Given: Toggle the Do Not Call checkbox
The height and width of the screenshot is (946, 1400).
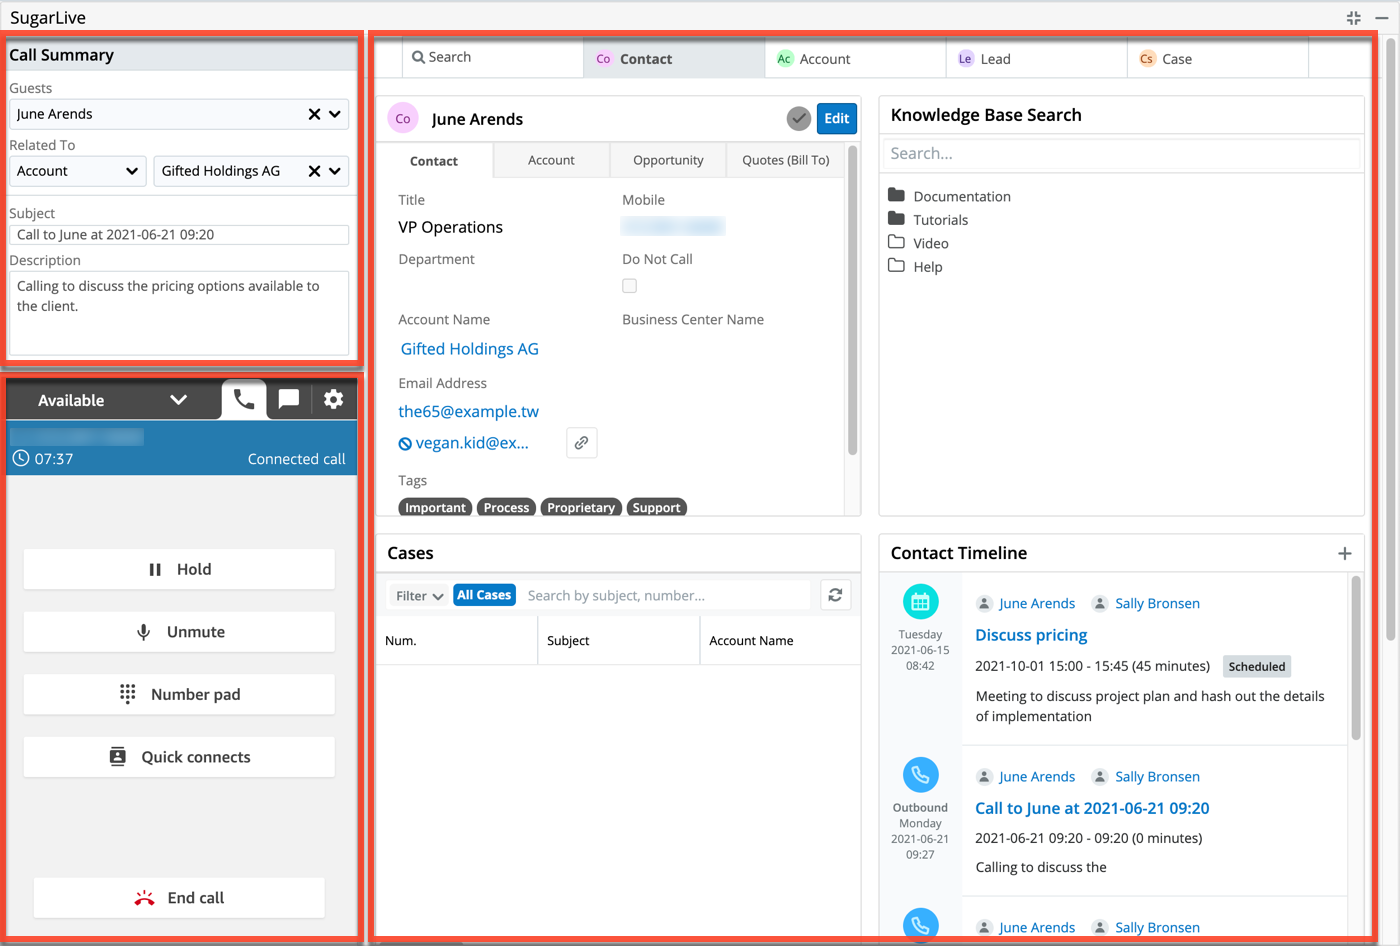Looking at the screenshot, I should pyautogui.click(x=629, y=286).
